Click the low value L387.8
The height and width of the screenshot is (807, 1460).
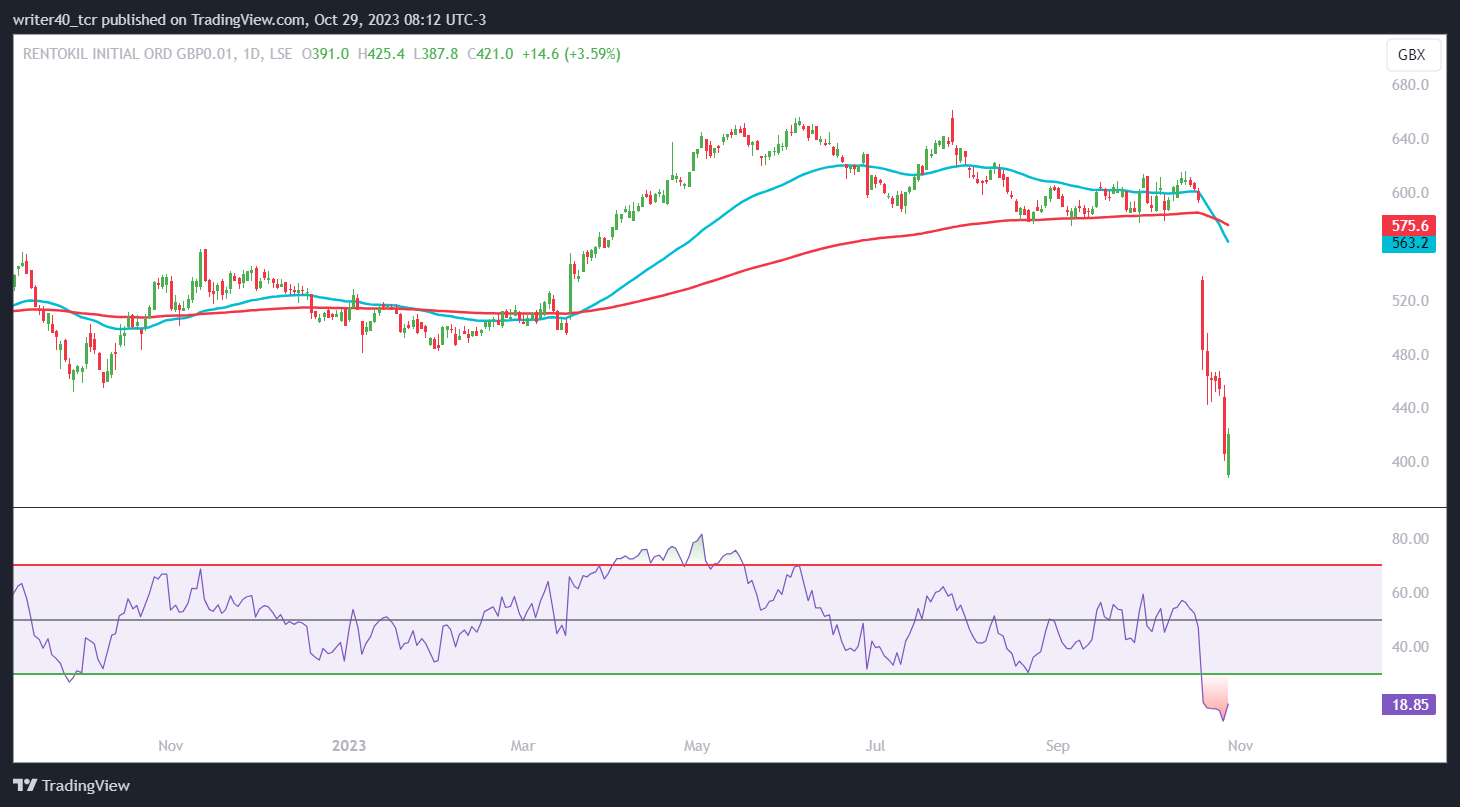(x=436, y=54)
